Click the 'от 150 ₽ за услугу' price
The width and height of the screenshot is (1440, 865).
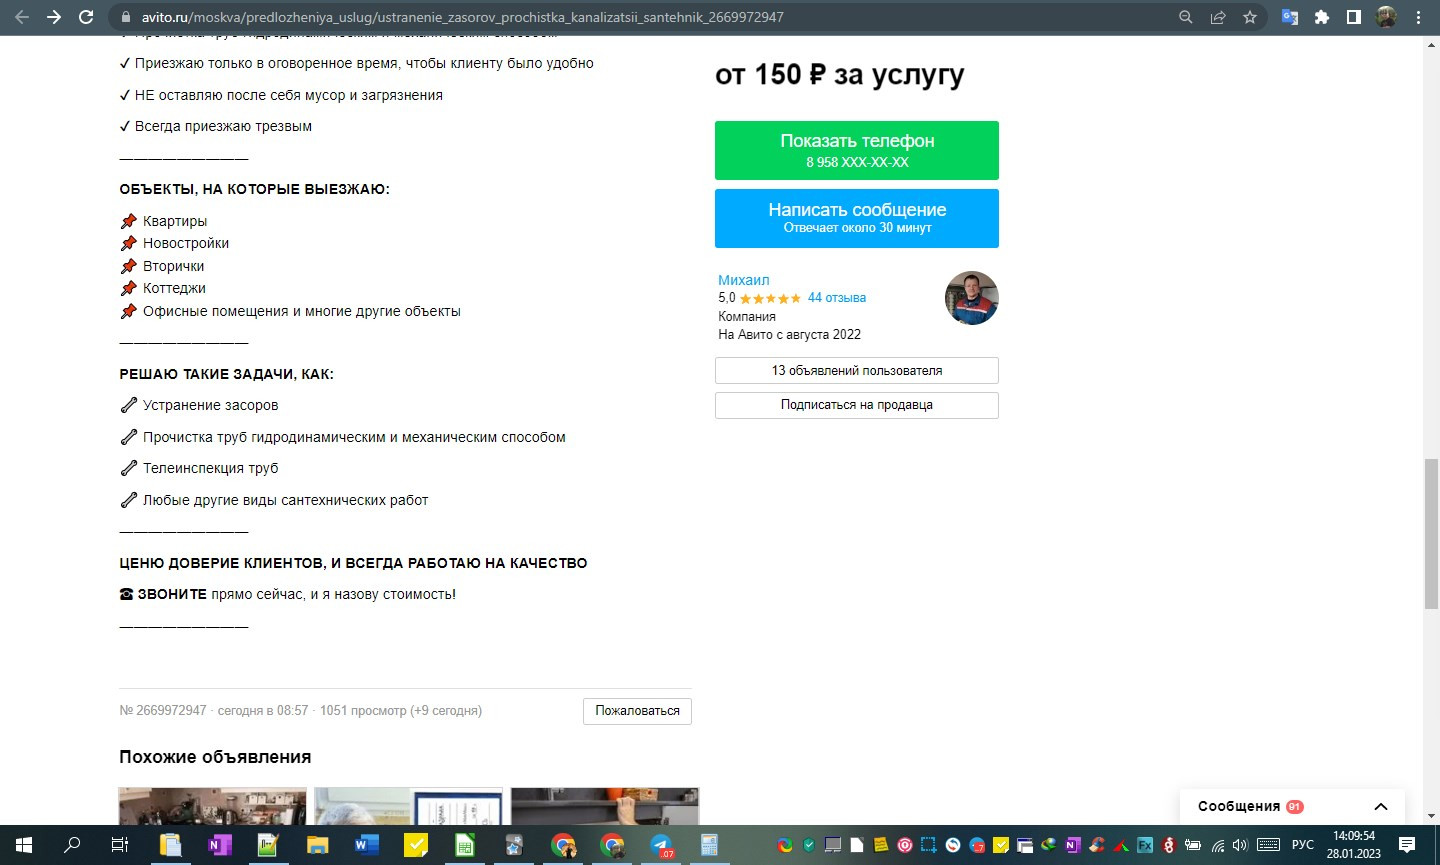pos(840,75)
